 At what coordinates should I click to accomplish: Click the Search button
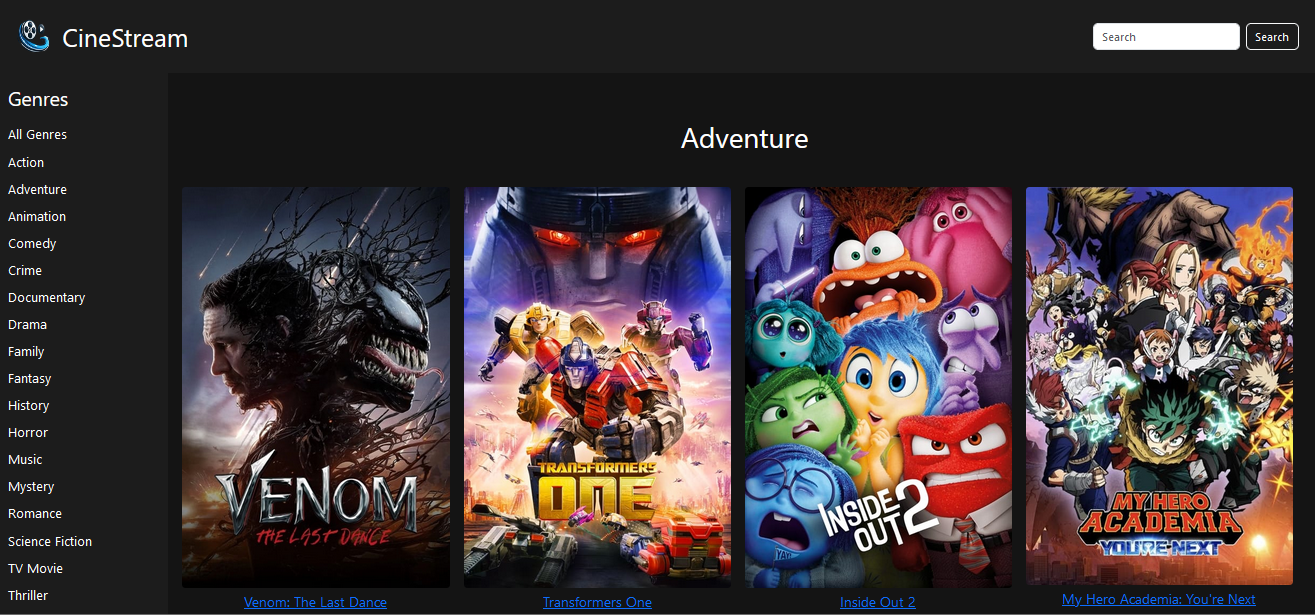pyautogui.click(x=1272, y=37)
